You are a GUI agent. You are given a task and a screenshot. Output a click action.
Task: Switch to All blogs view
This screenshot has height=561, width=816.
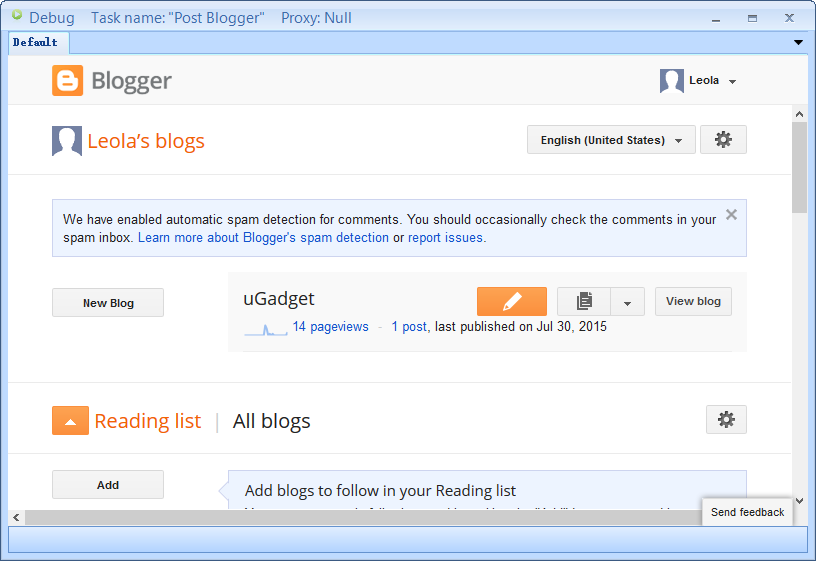pyautogui.click(x=271, y=421)
